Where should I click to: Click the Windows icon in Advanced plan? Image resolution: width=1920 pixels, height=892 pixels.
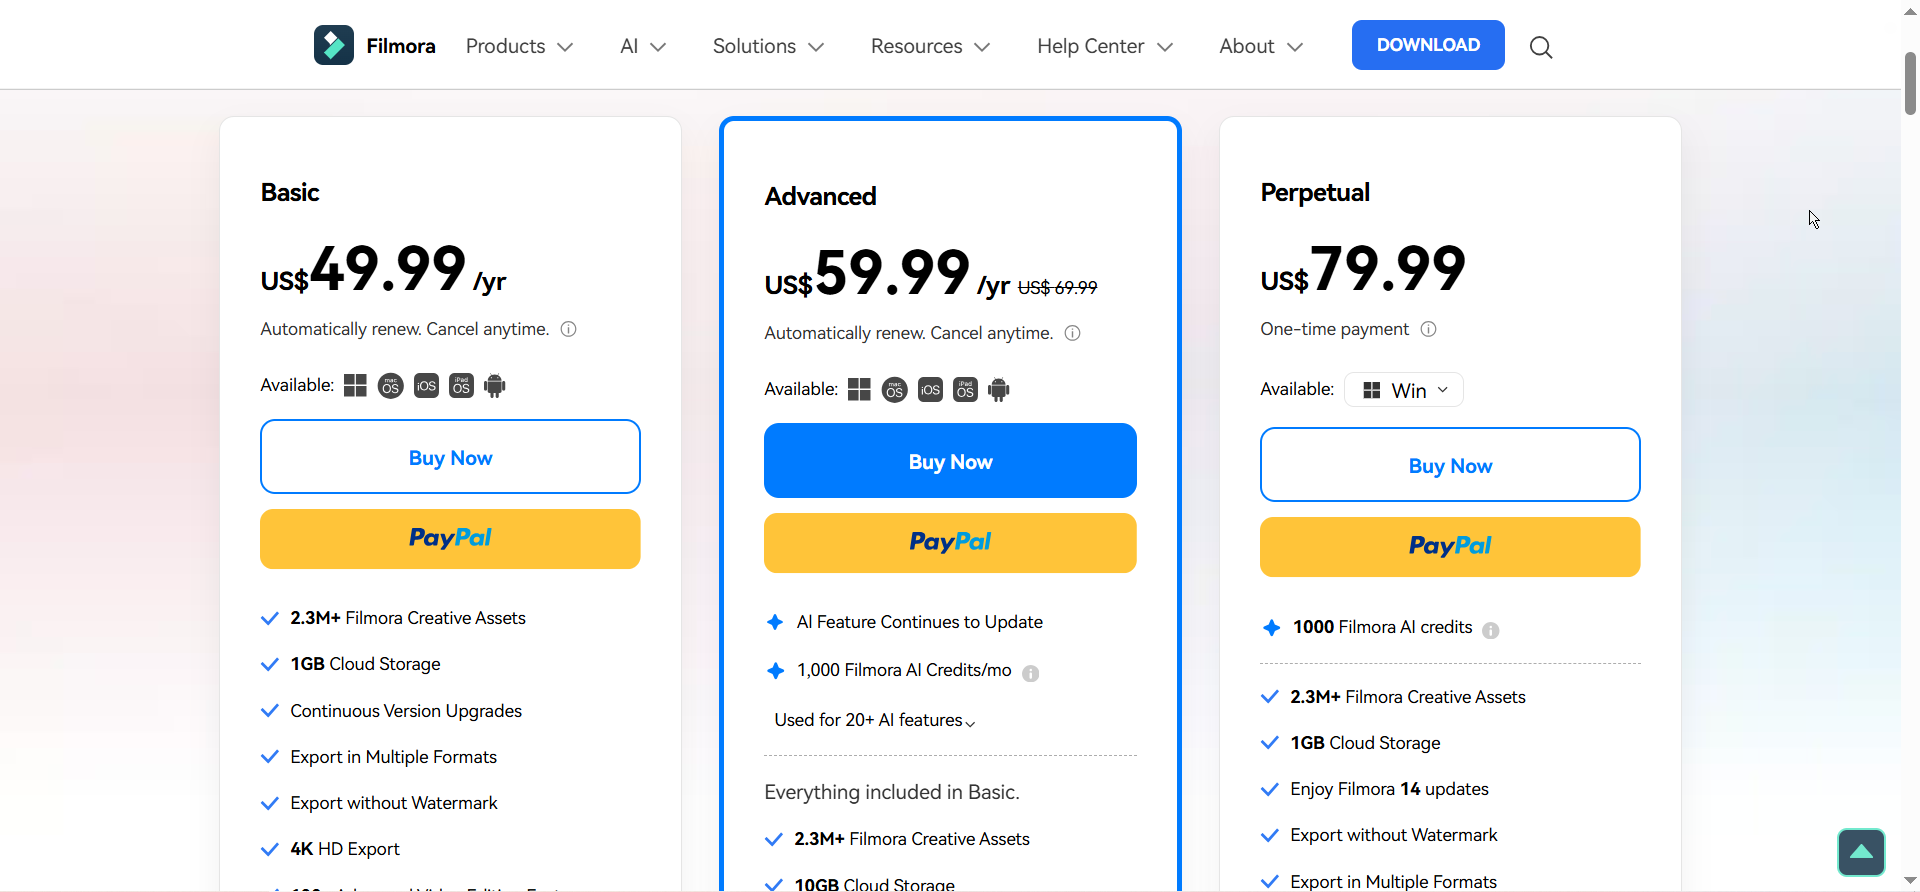point(859,390)
